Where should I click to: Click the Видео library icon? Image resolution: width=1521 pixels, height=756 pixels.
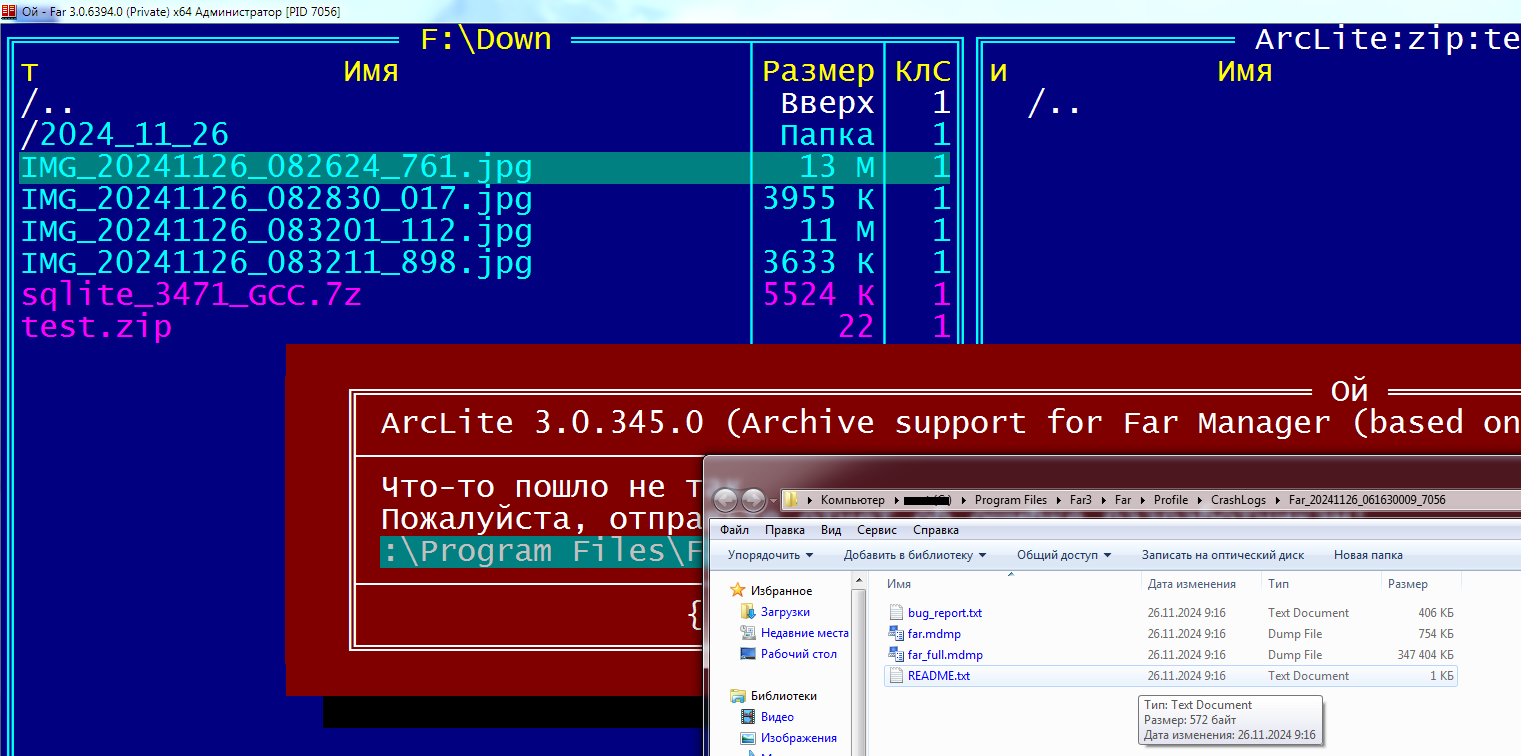[748, 716]
